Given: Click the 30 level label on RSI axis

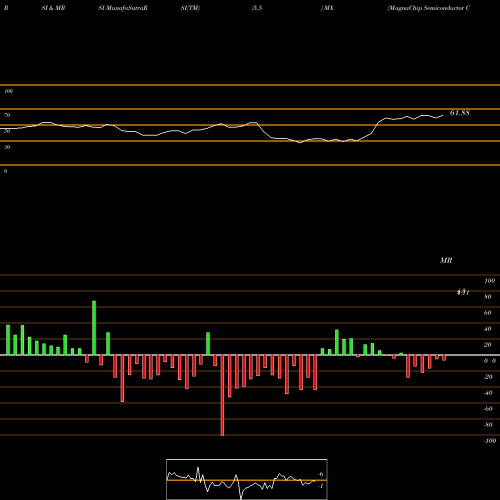Looking at the screenshot, I should [x=7, y=147].
